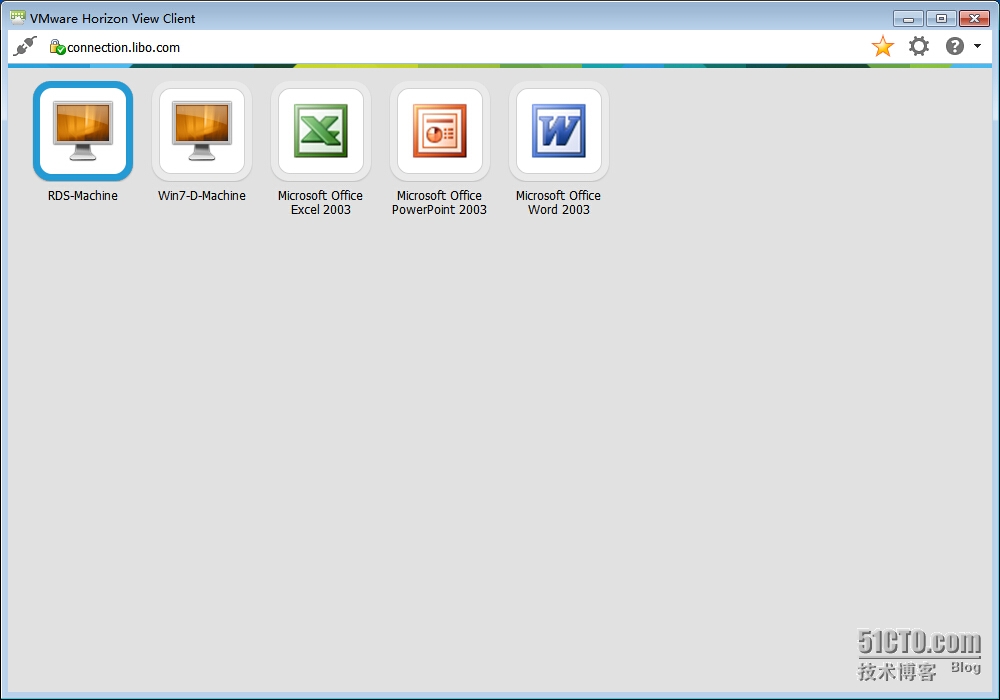Maximize the Horizon View Client window
Viewport: 1000px width, 700px height.
(x=941, y=19)
